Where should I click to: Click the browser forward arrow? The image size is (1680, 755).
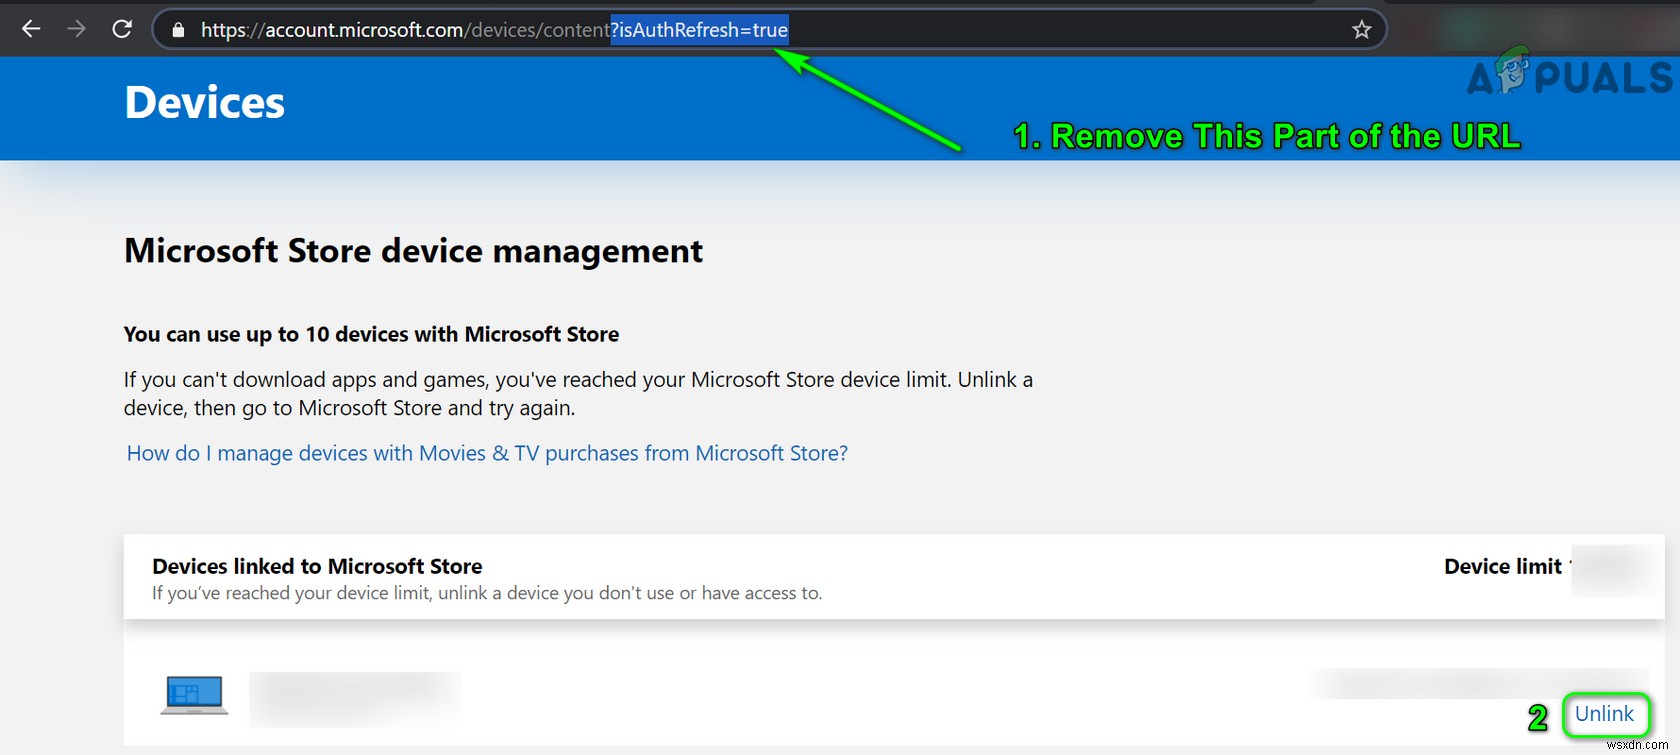click(77, 29)
